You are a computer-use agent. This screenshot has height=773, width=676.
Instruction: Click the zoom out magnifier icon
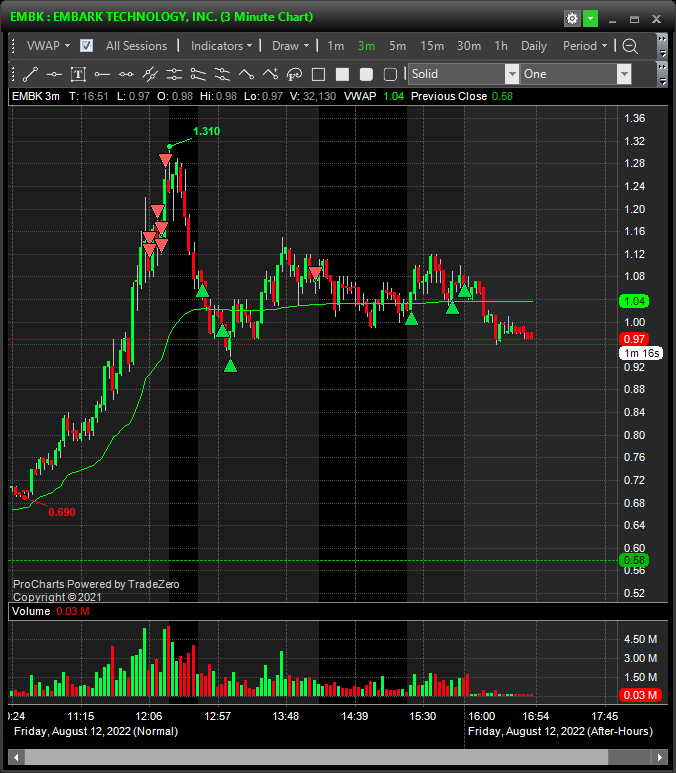(x=630, y=46)
